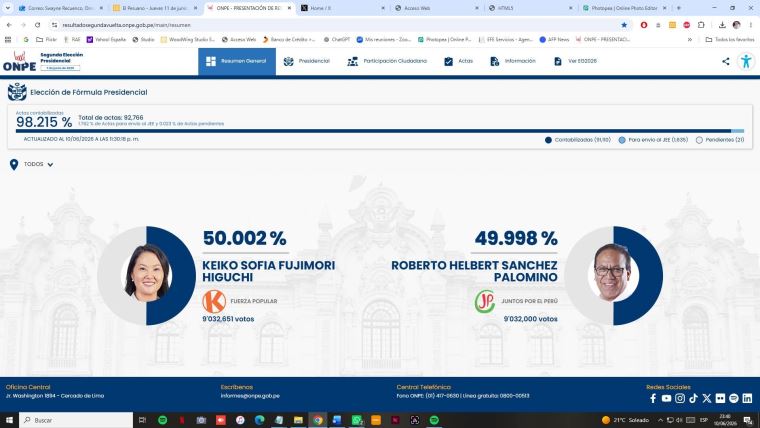760x428 pixels.
Task: Select the 50.002 % result text
Action: click(x=245, y=238)
